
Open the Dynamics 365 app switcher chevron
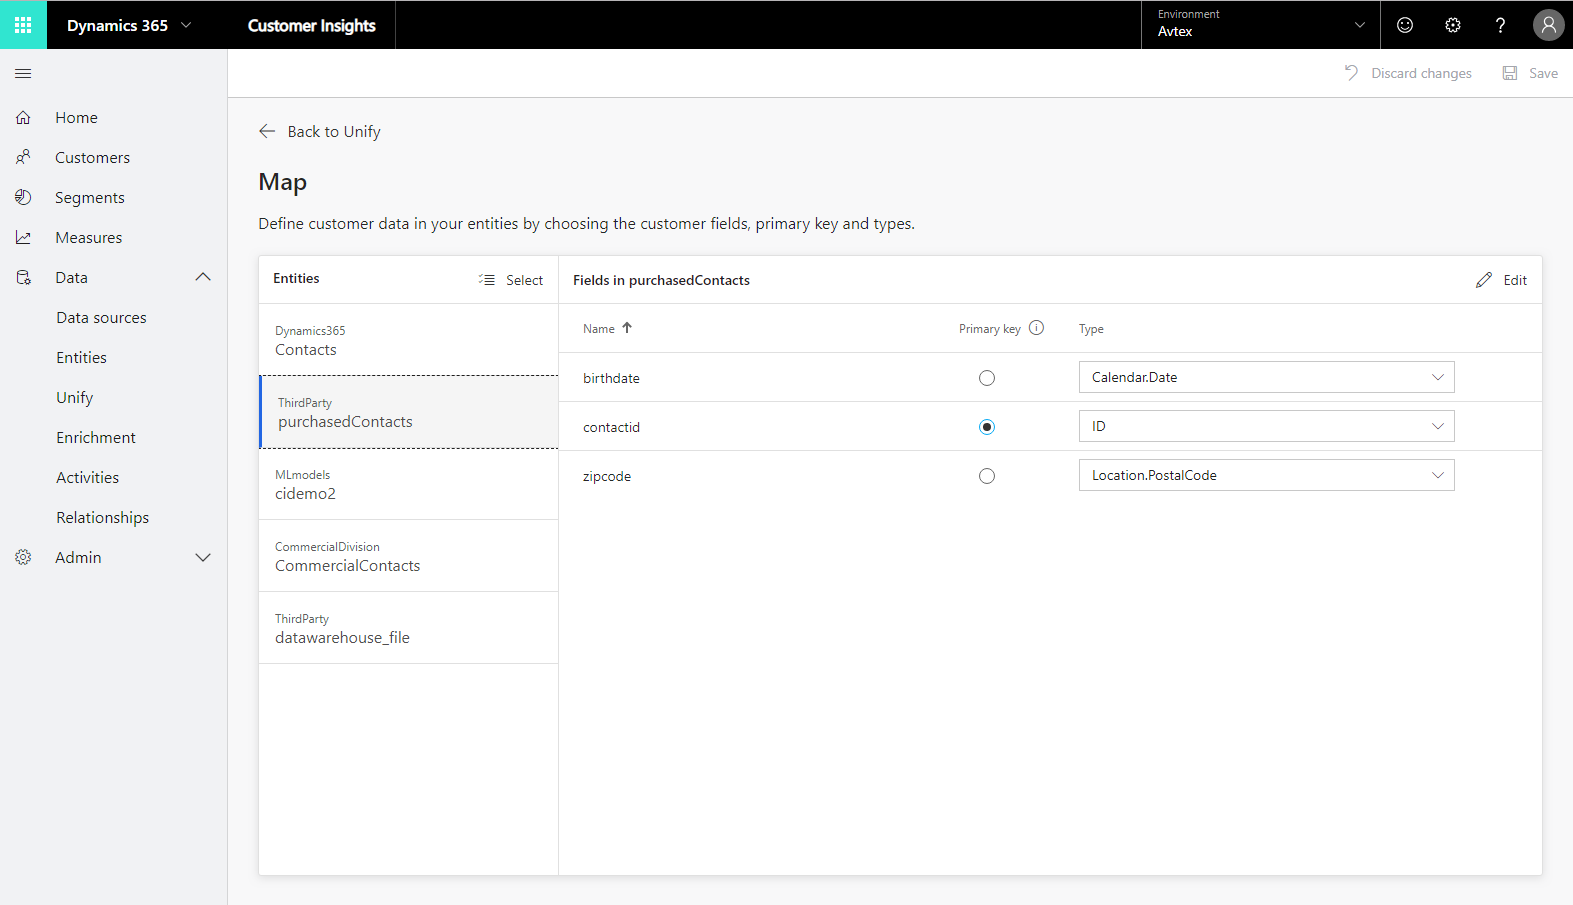[186, 25]
